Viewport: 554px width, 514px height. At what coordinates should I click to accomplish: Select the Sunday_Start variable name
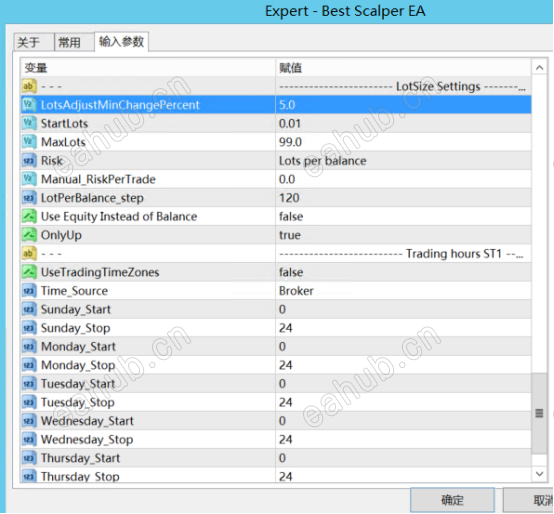point(76,309)
